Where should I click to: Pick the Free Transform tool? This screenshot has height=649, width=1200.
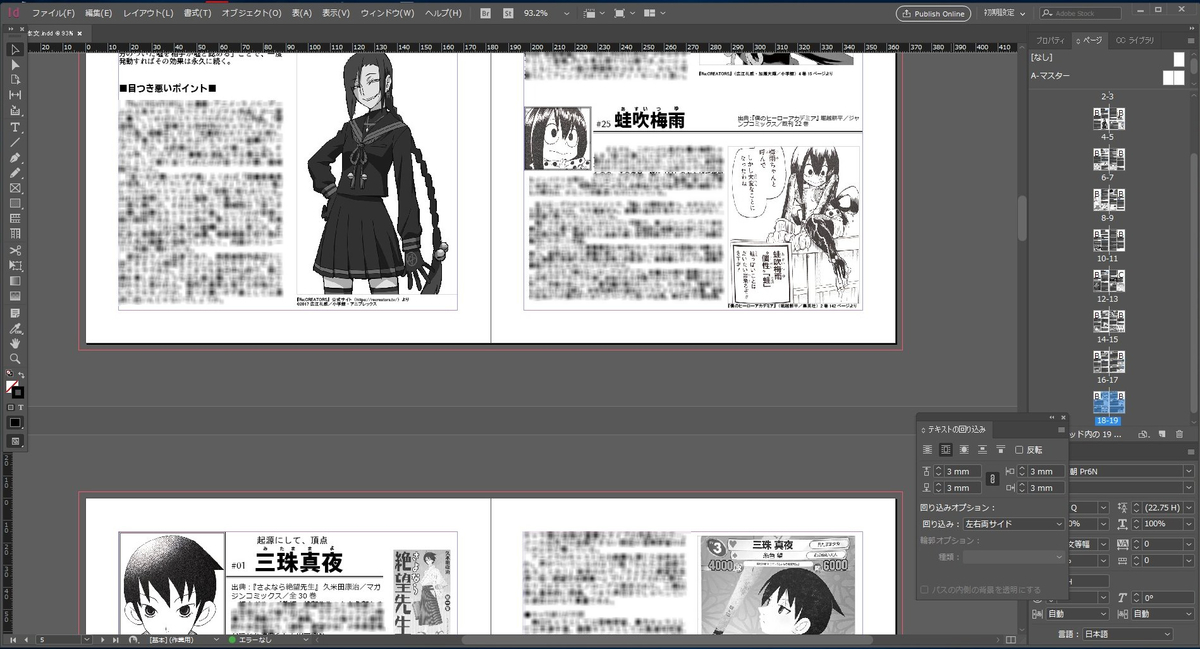tap(15, 265)
